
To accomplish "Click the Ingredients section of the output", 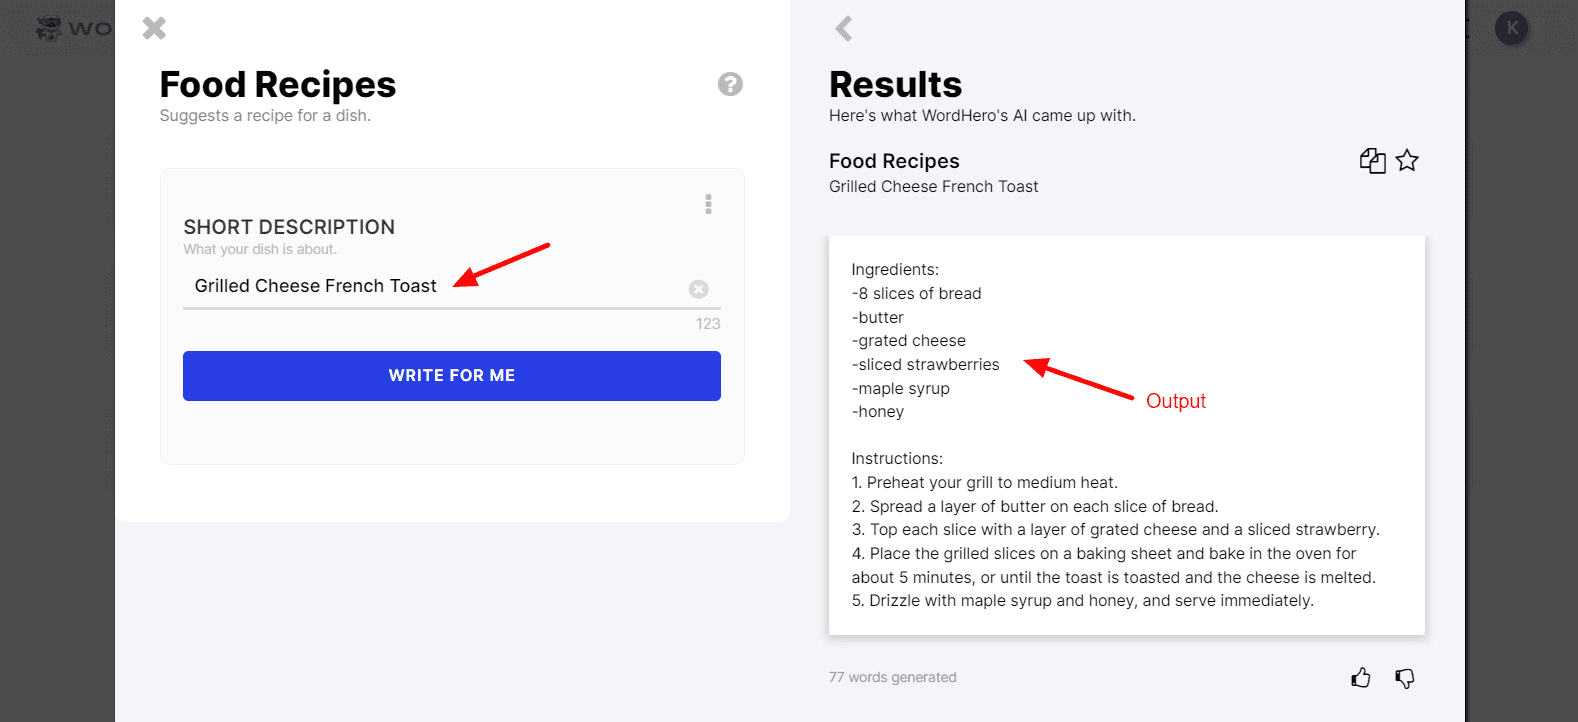I will pos(895,270).
